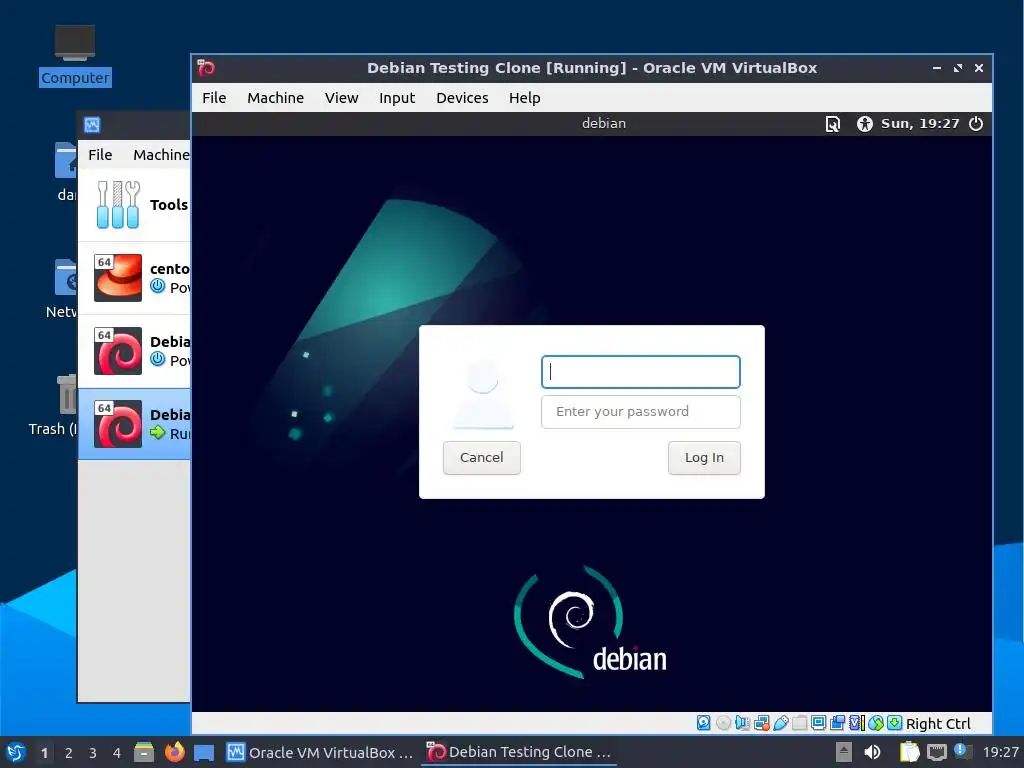Click the Log In button
Screen dimensions: 1024x768
(x=704, y=458)
